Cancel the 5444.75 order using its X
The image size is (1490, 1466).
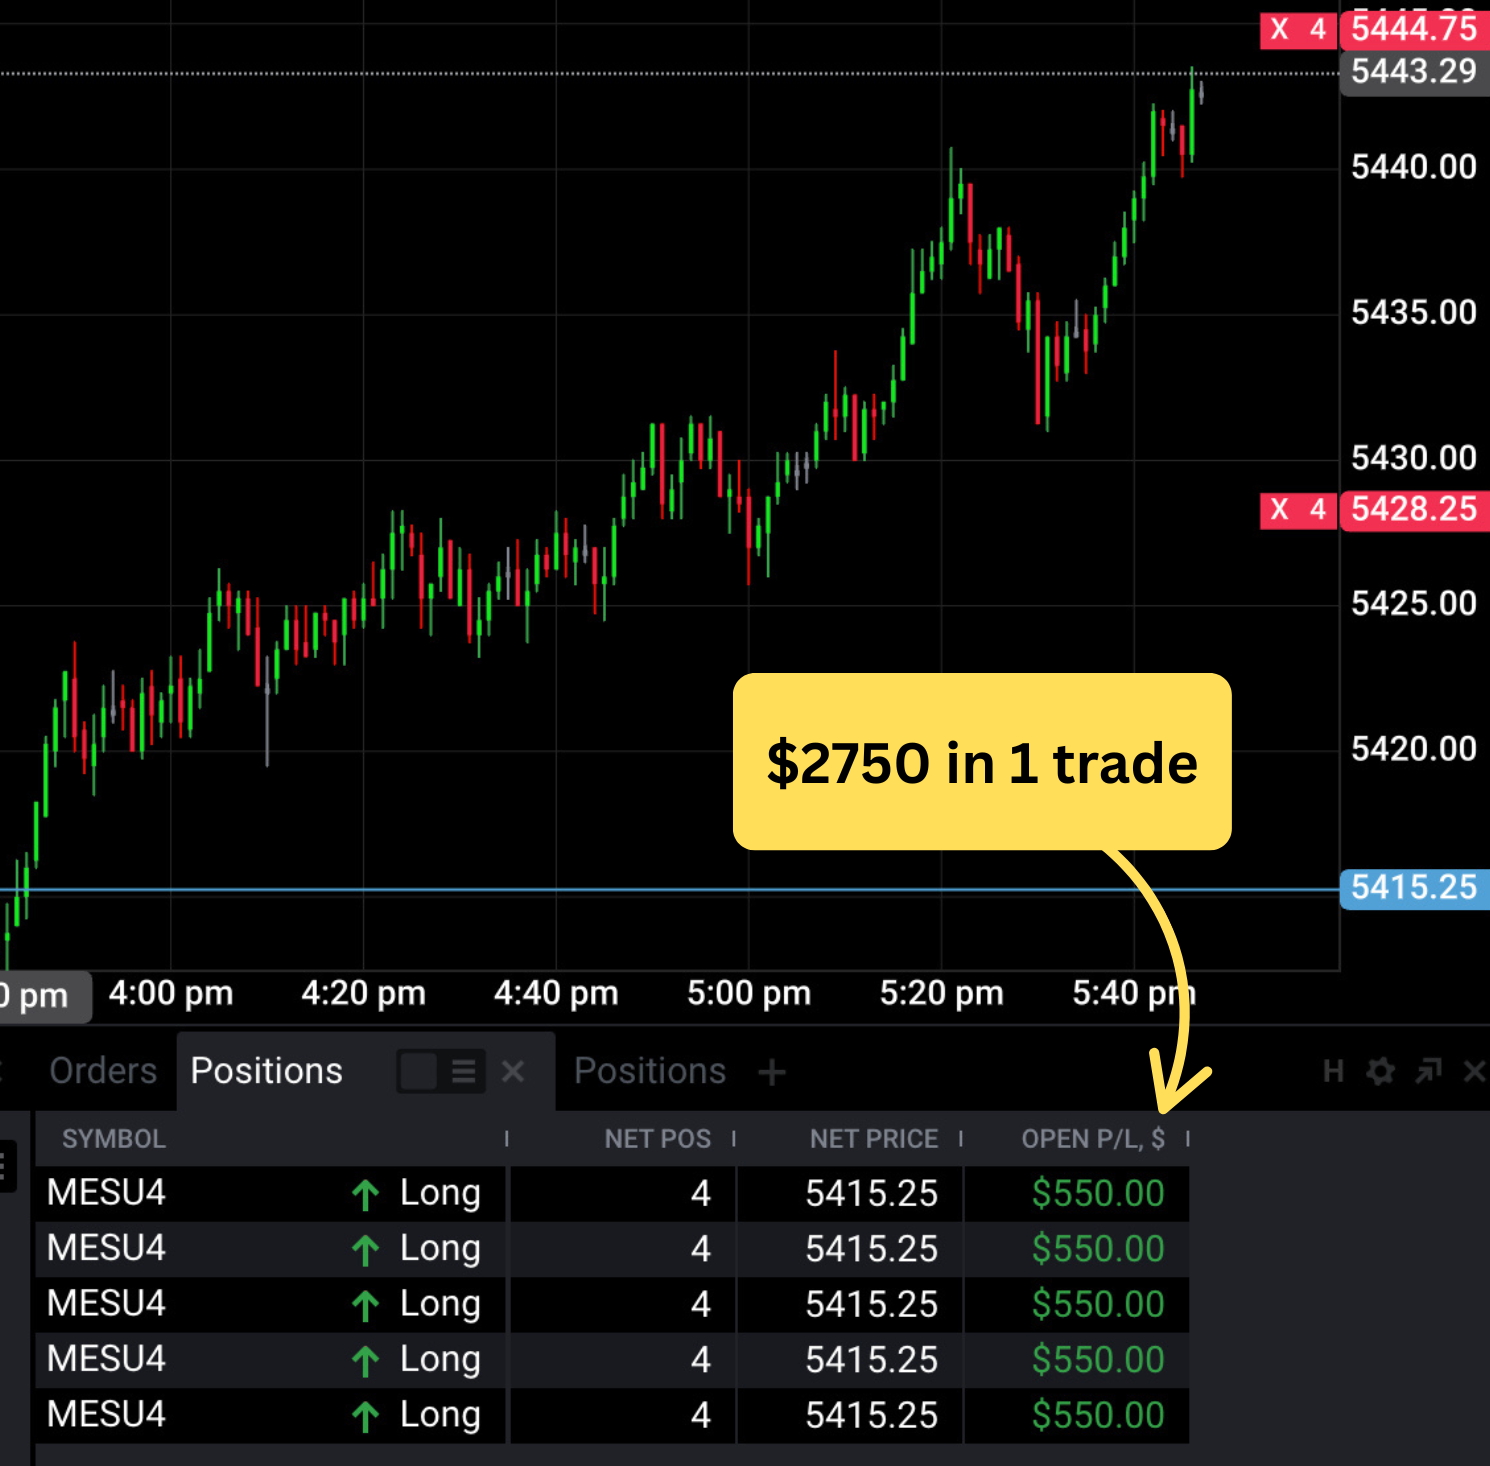1279,29
